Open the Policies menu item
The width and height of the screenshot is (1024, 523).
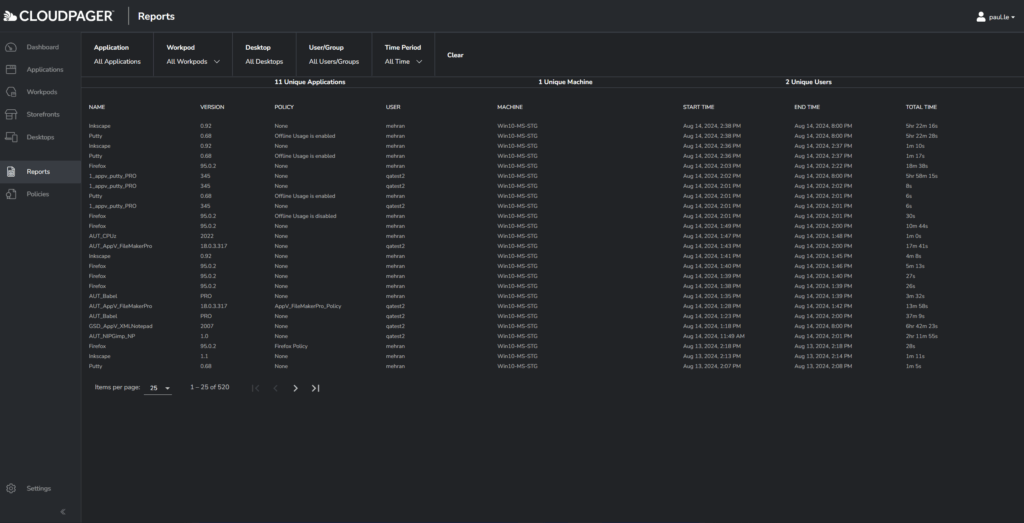pos(38,194)
